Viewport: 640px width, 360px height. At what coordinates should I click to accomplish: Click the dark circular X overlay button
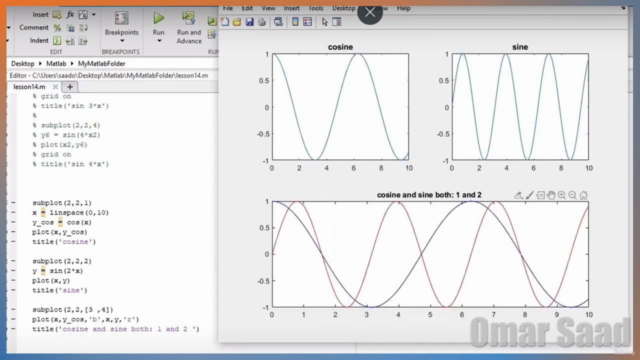(x=370, y=12)
